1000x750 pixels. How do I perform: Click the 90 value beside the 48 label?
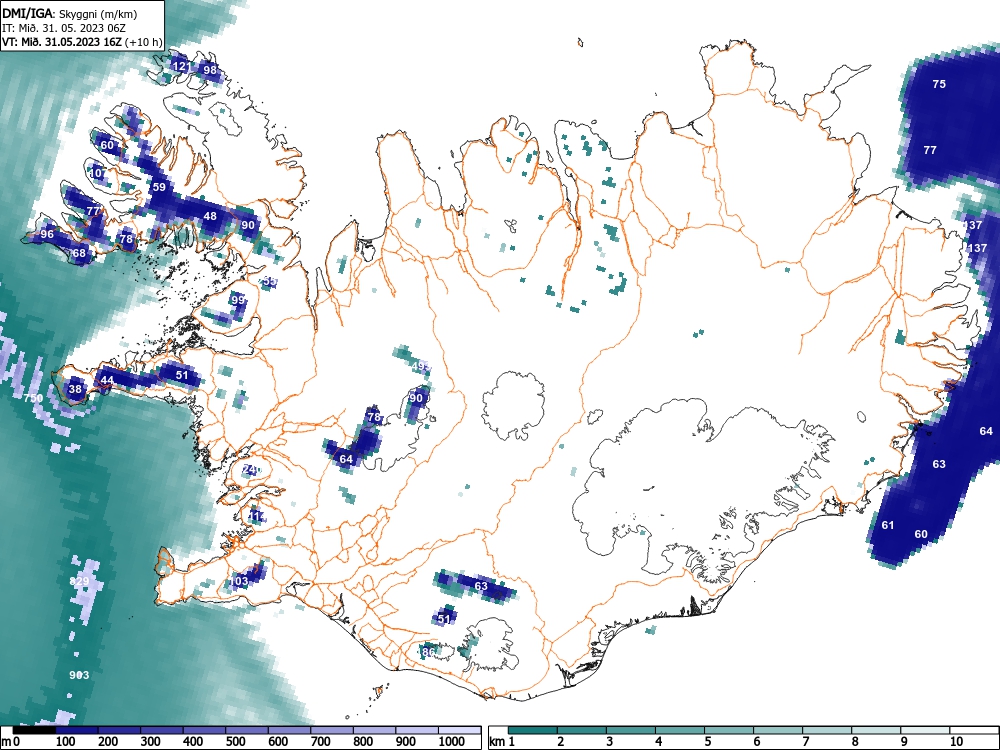pos(247,224)
